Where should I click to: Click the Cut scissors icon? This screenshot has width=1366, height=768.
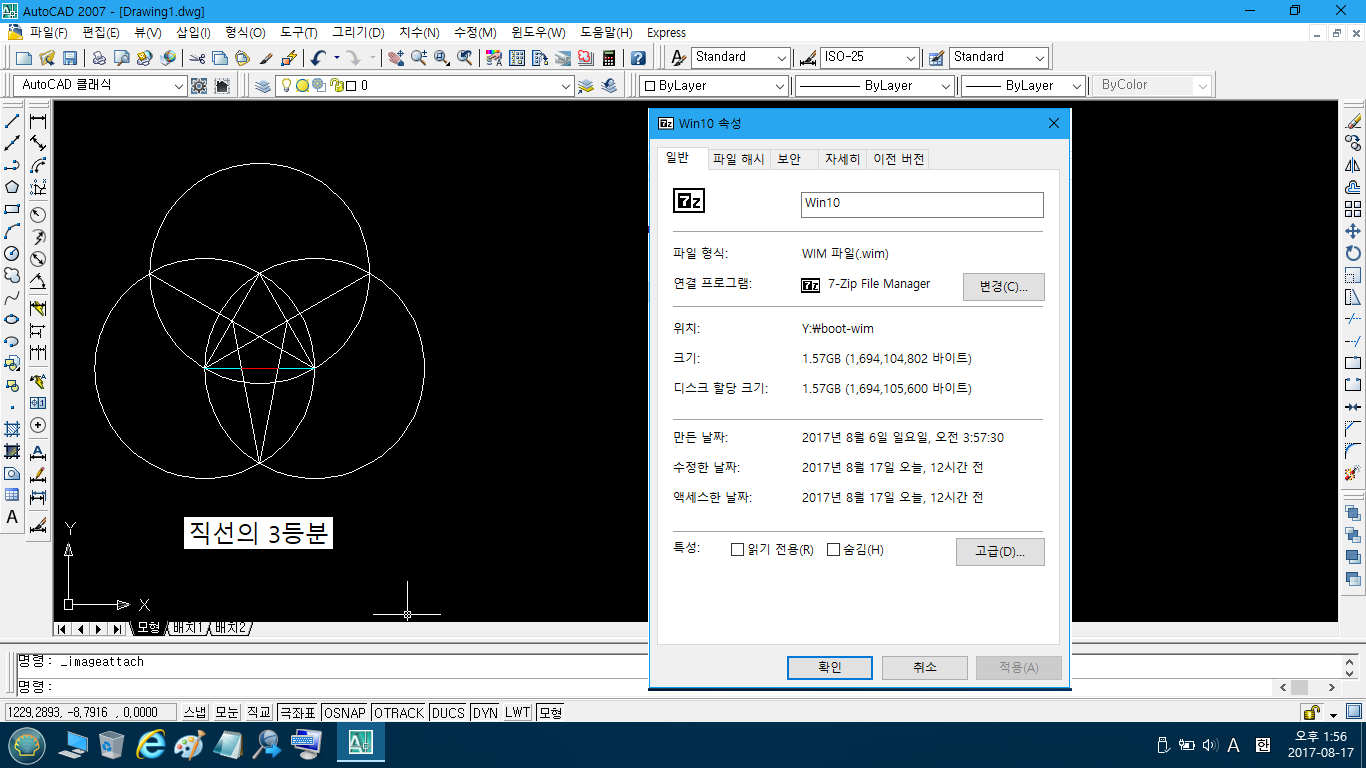tap(197, 58)
